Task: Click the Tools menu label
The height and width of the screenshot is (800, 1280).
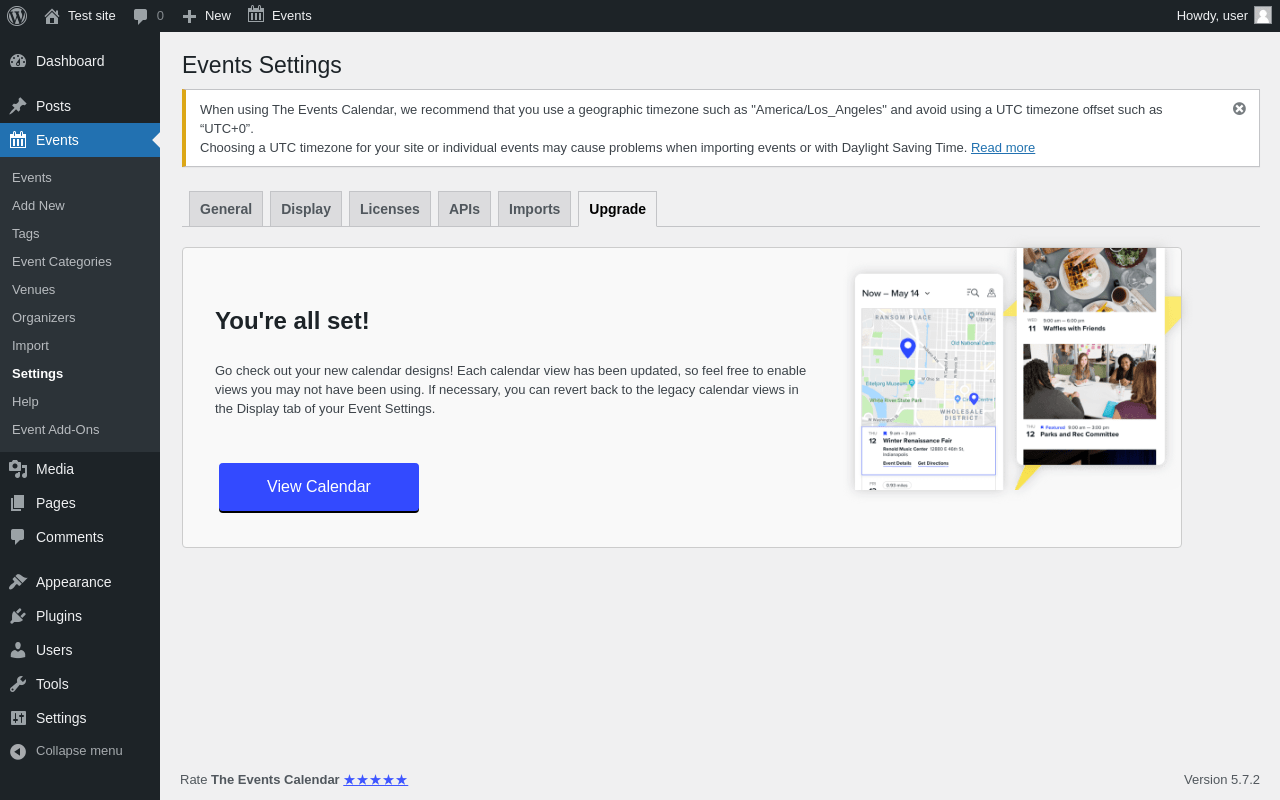Action: [x=52, y=684]
